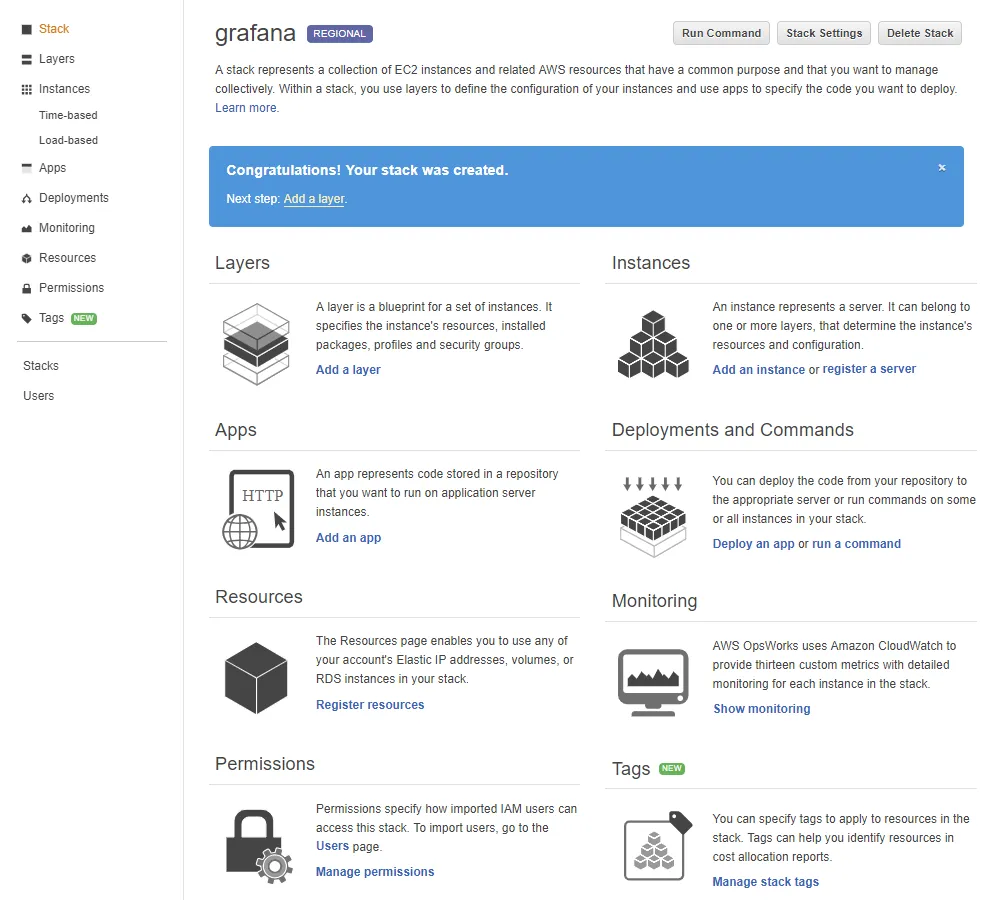Click the Delete Stack button

920,33
